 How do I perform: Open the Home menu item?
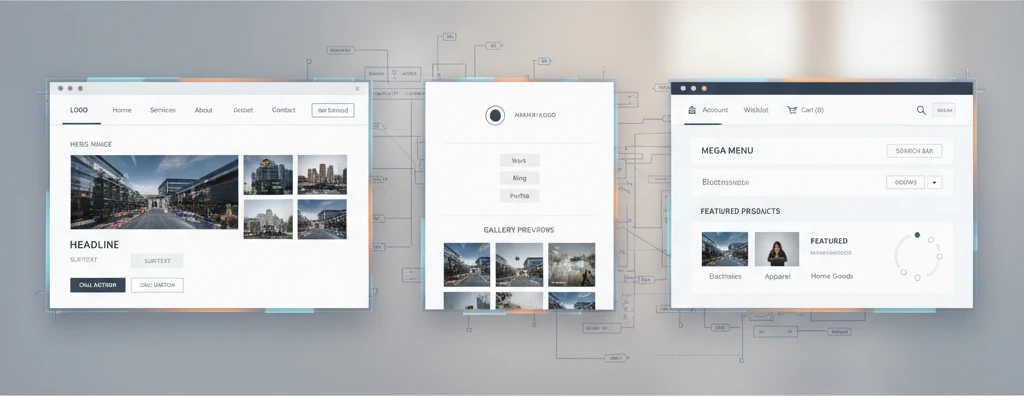point(121,110)
